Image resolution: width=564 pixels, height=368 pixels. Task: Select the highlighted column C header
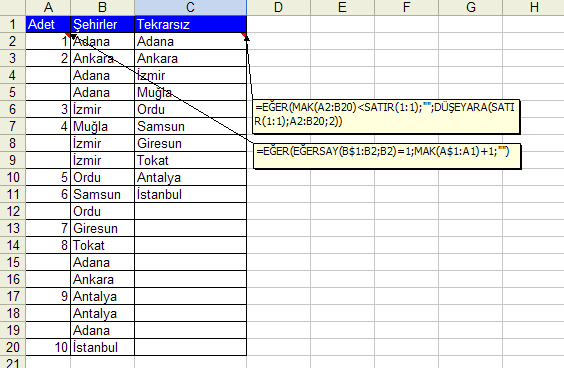pos(191,7)
